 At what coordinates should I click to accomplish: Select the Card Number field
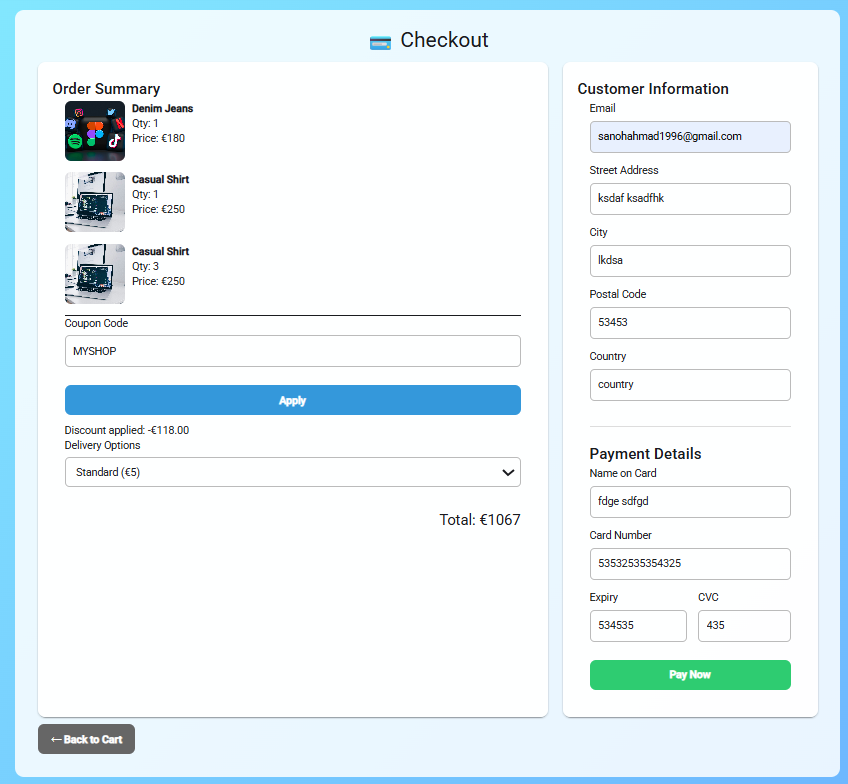(x=690, y=564)
